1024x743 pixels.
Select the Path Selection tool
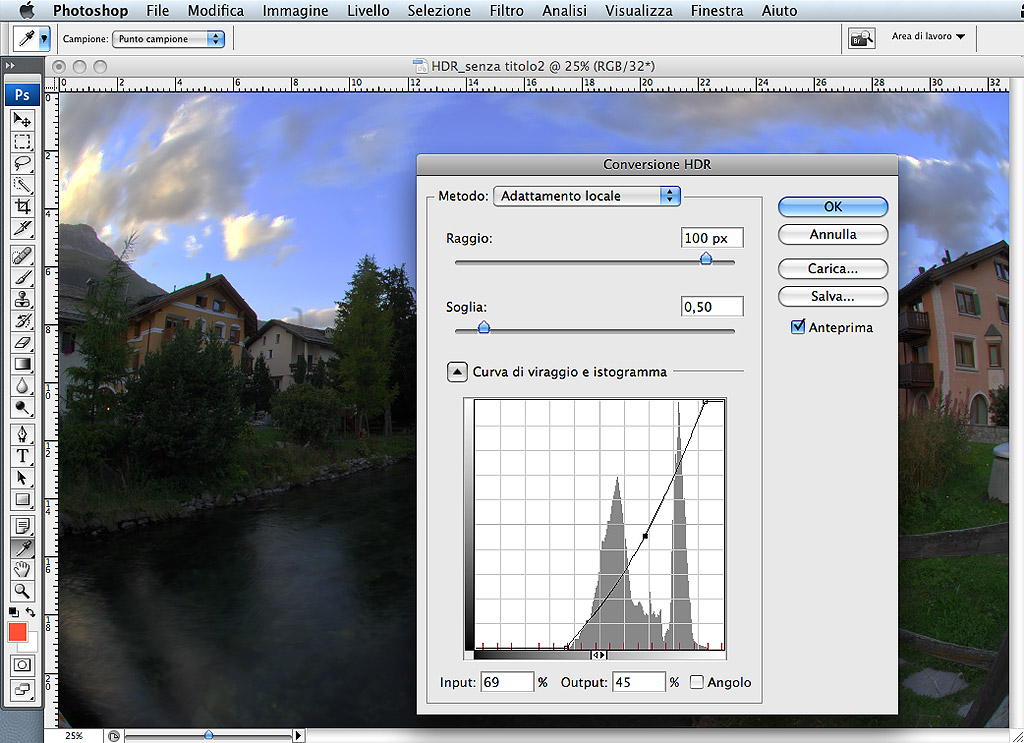point(22,478)
